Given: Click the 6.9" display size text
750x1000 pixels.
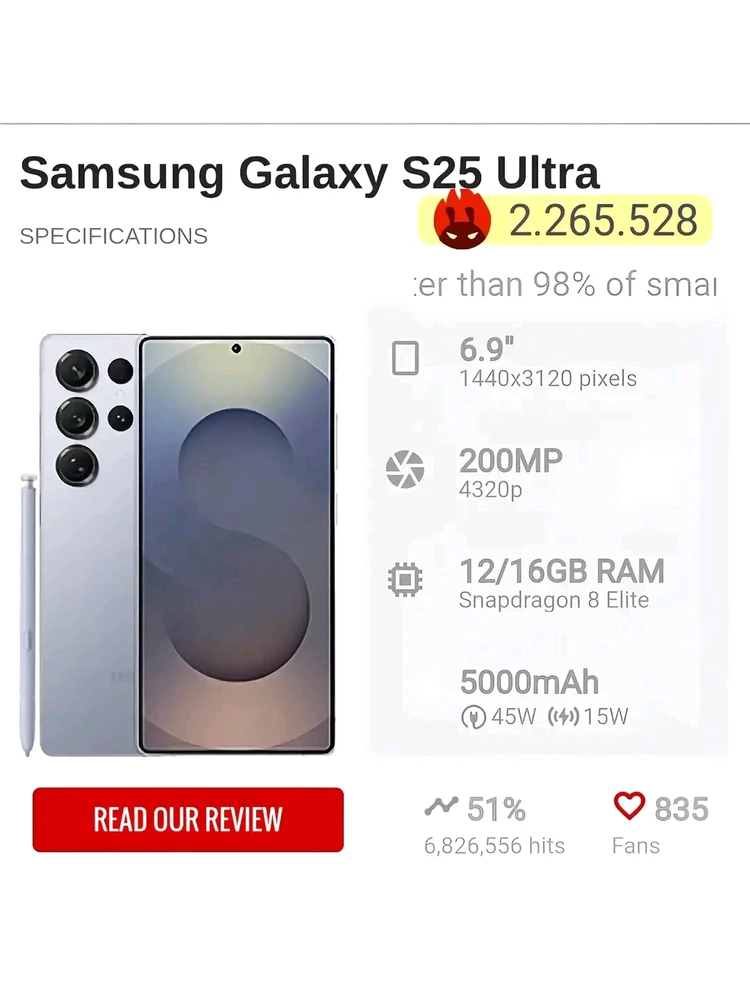Looking at the screenshot, I should tap(487, 351).
